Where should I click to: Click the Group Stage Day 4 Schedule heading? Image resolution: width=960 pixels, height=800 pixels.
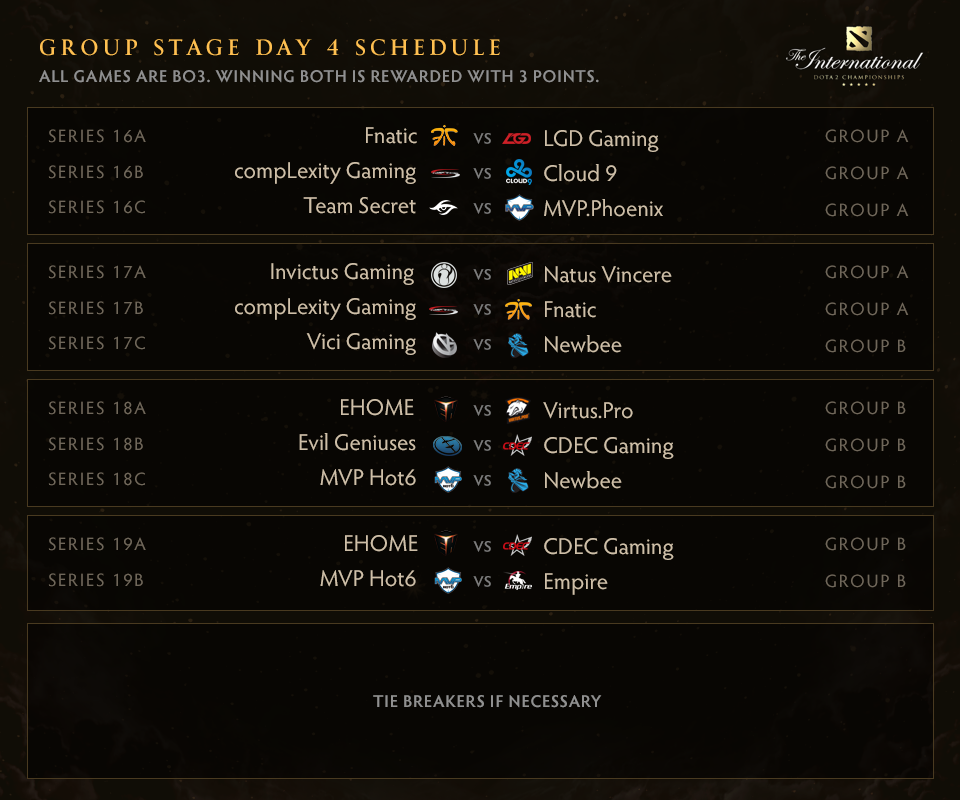(271, 48)
